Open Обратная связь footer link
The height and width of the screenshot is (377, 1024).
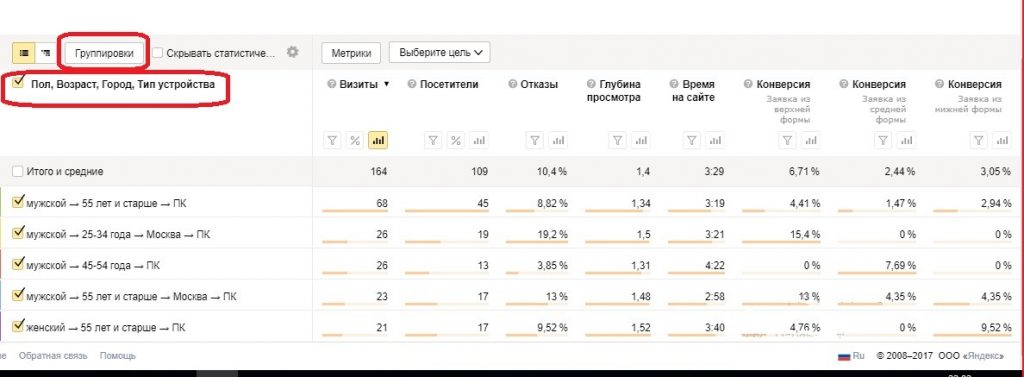[x=54, y=356]
